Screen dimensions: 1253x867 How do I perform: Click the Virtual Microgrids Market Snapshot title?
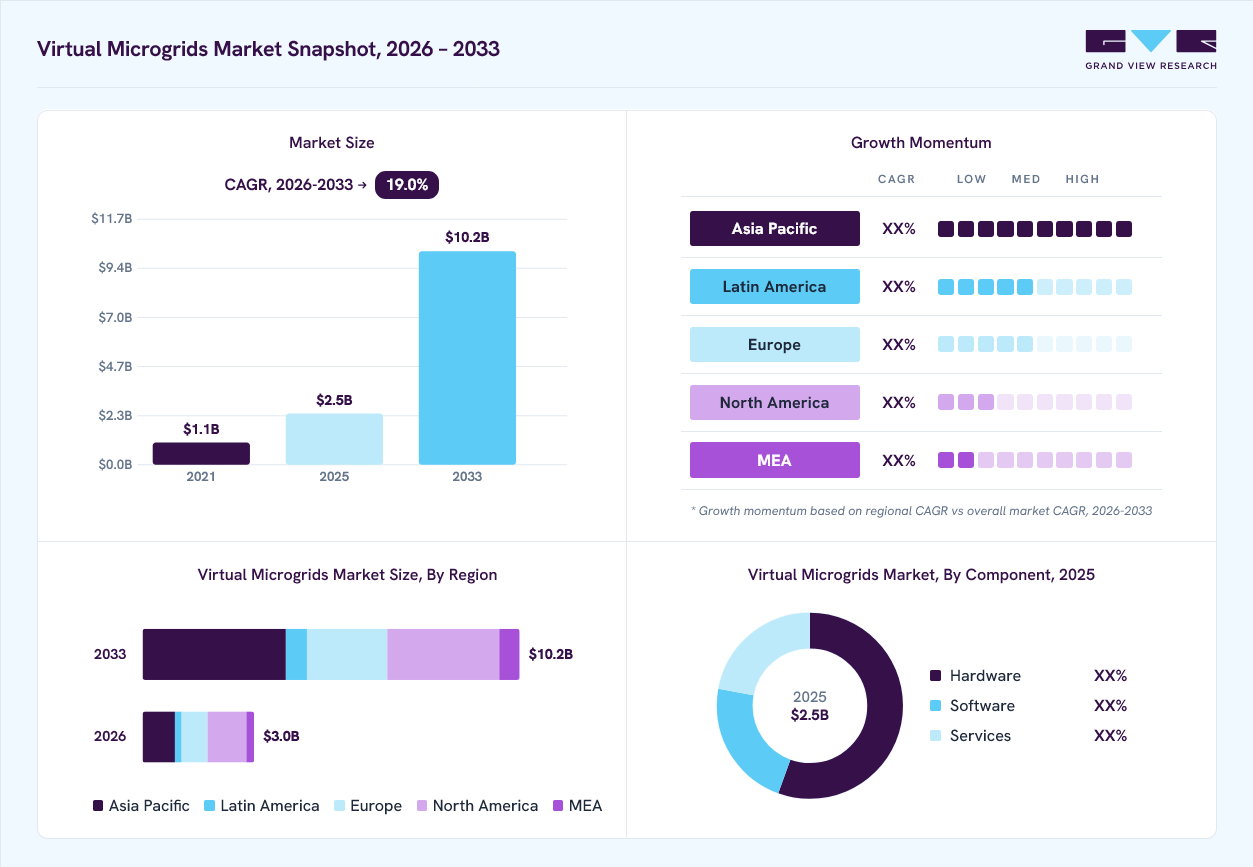tap(268, 49)
